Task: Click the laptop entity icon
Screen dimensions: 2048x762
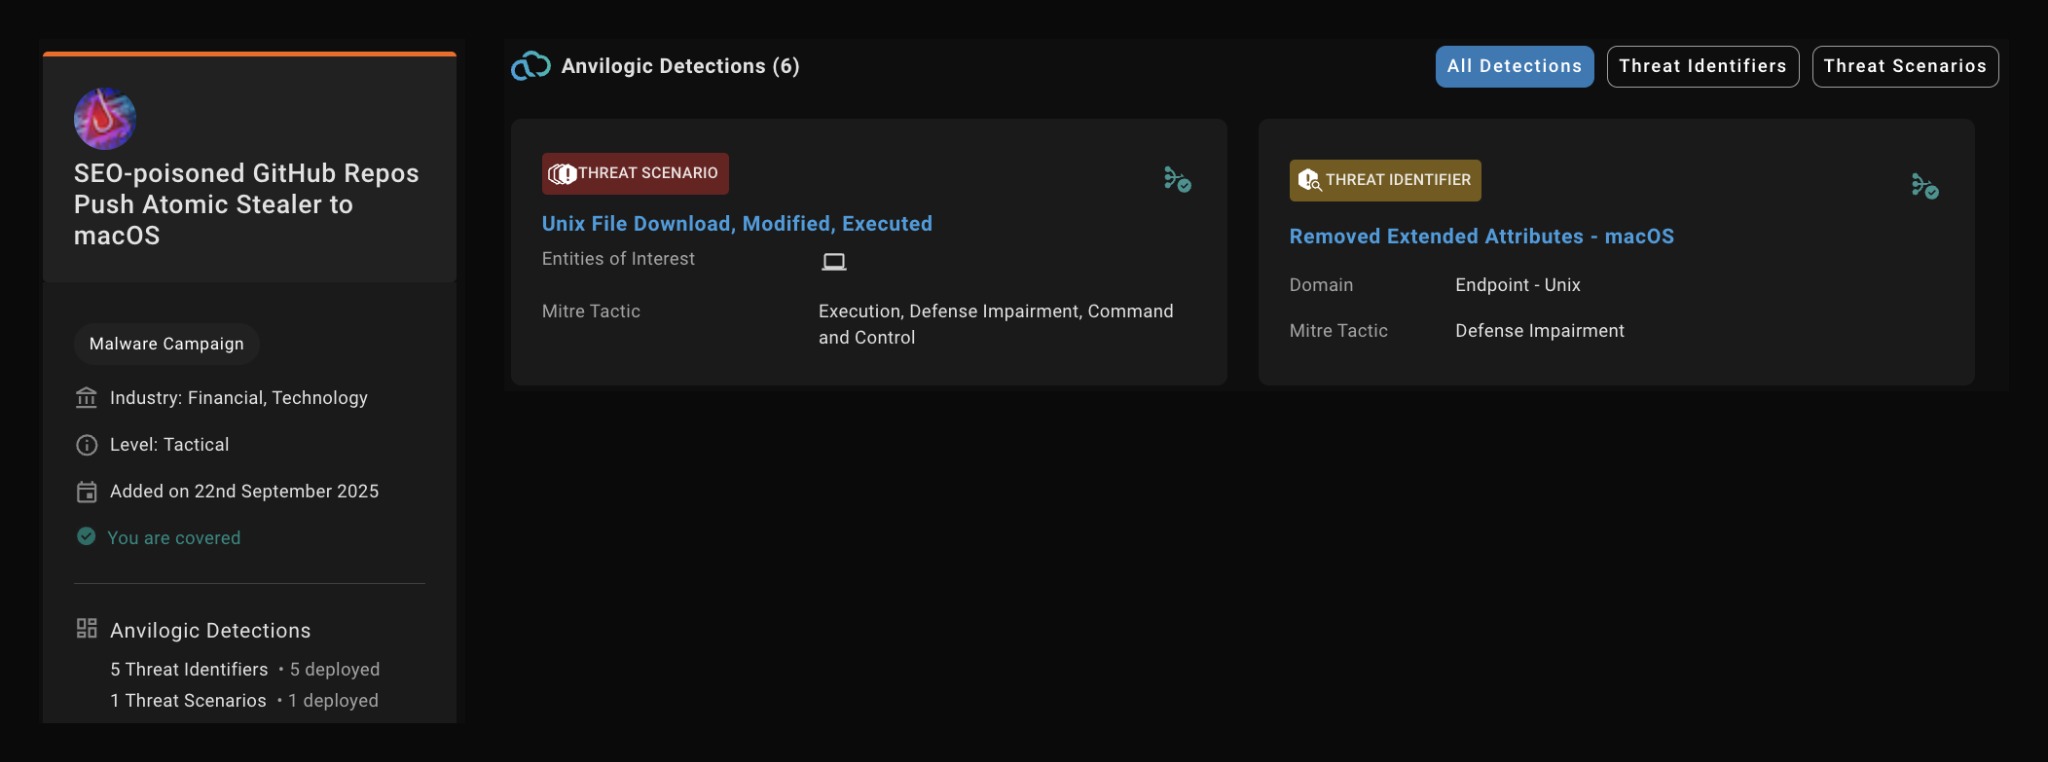Action: click(834, 261)
